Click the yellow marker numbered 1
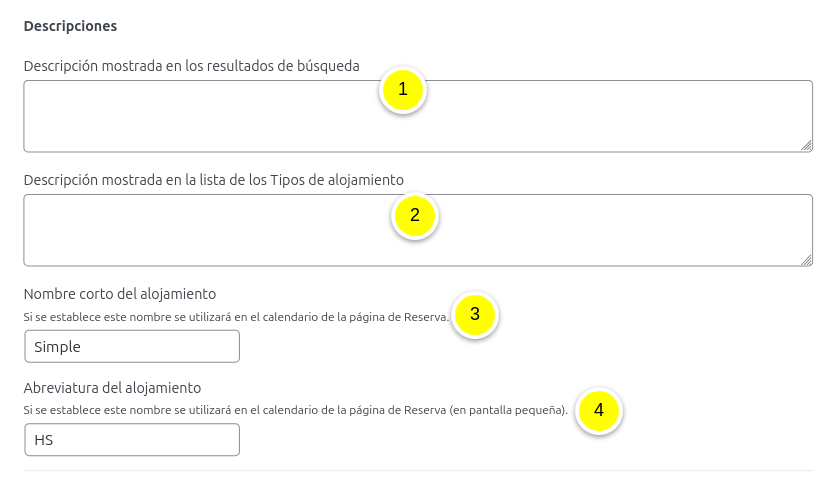 pos(402,90)
